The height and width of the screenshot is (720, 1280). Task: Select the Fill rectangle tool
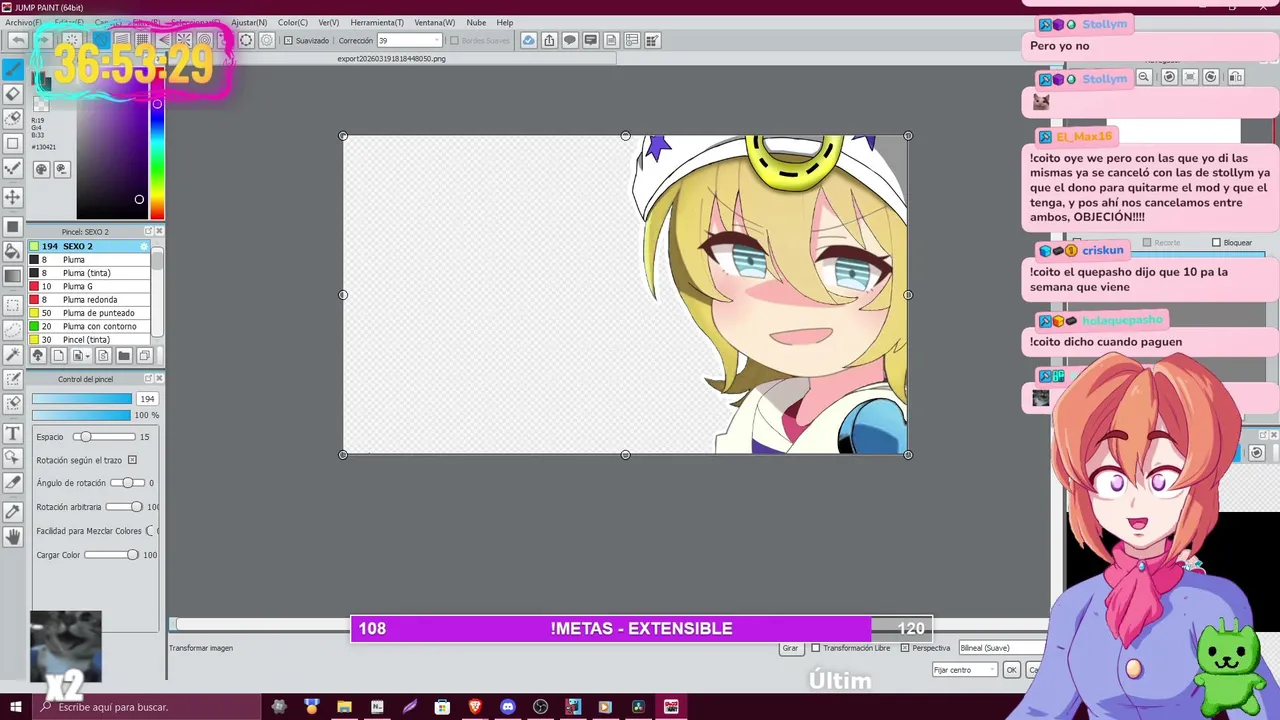pos(13,227)
